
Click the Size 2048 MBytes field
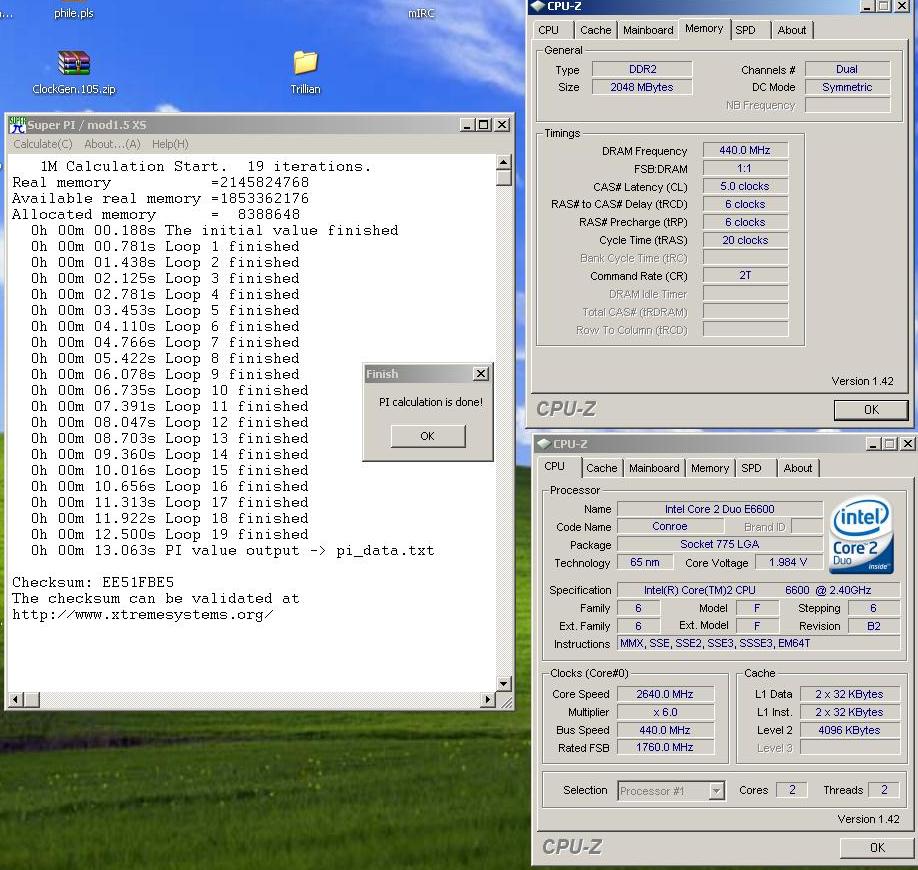coord(642,87)
